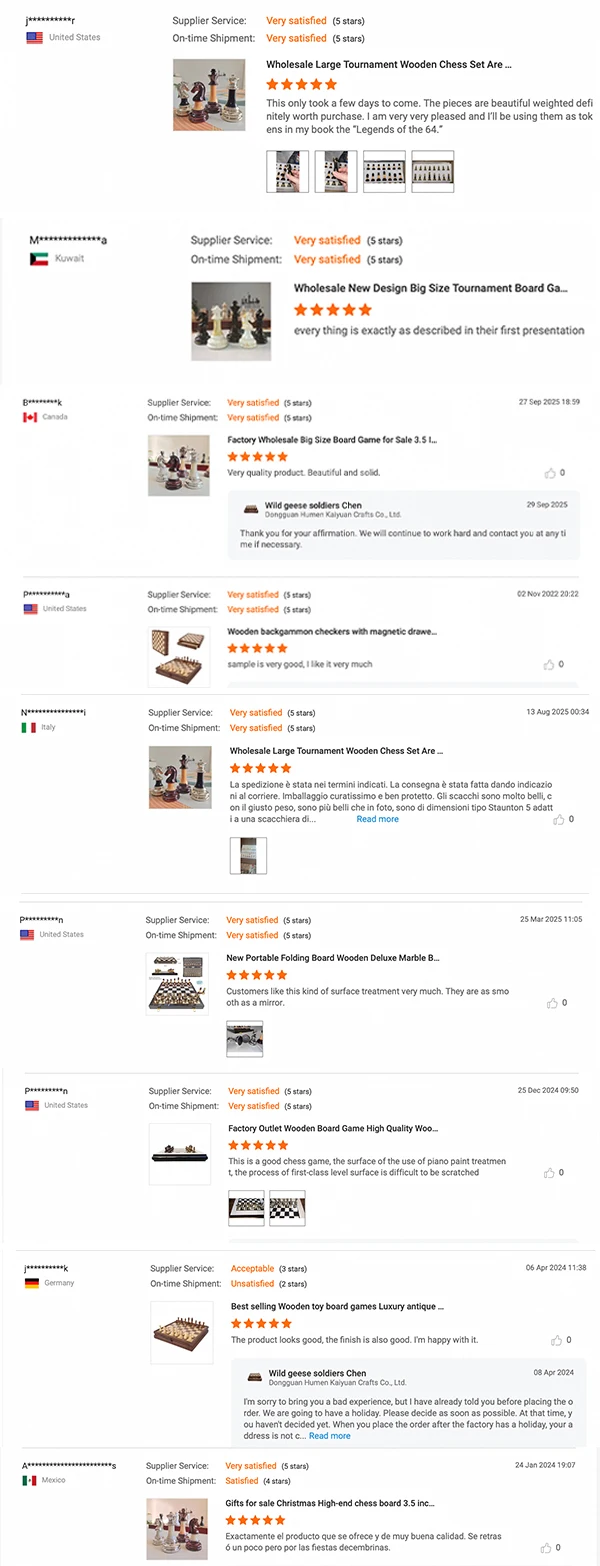Expand supplier reply Read more link
The height and width of the screenshot is (1566, 600).
pyautogui.click(x=329, y=1436)
